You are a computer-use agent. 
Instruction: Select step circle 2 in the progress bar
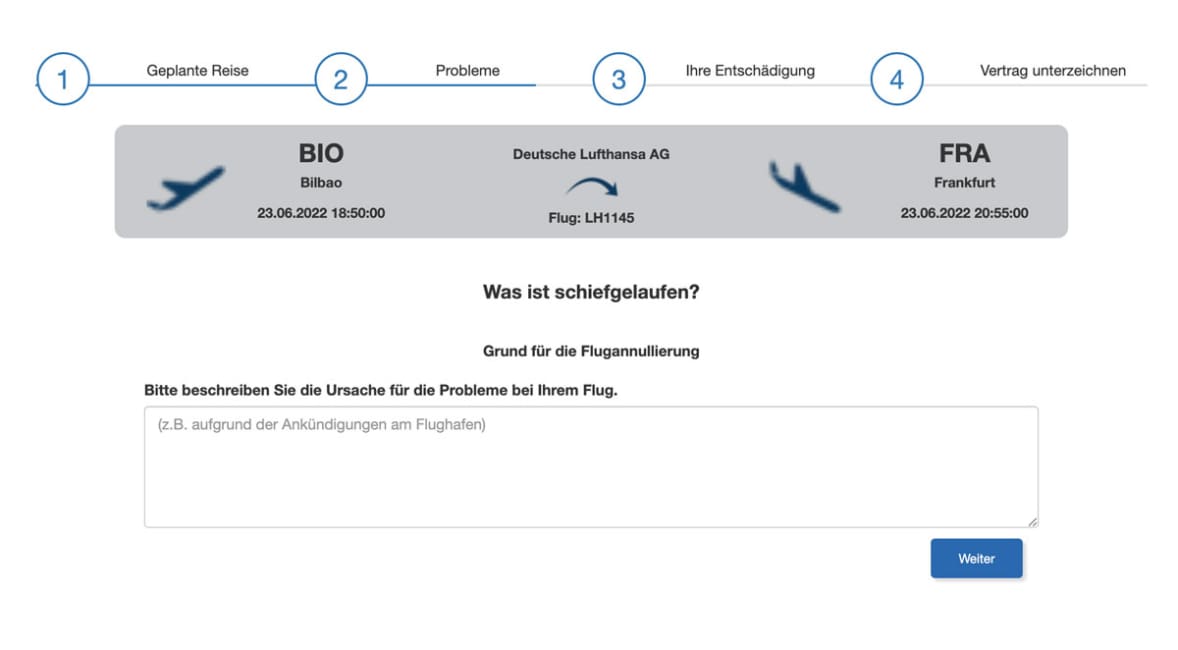[x=340, y=78]
